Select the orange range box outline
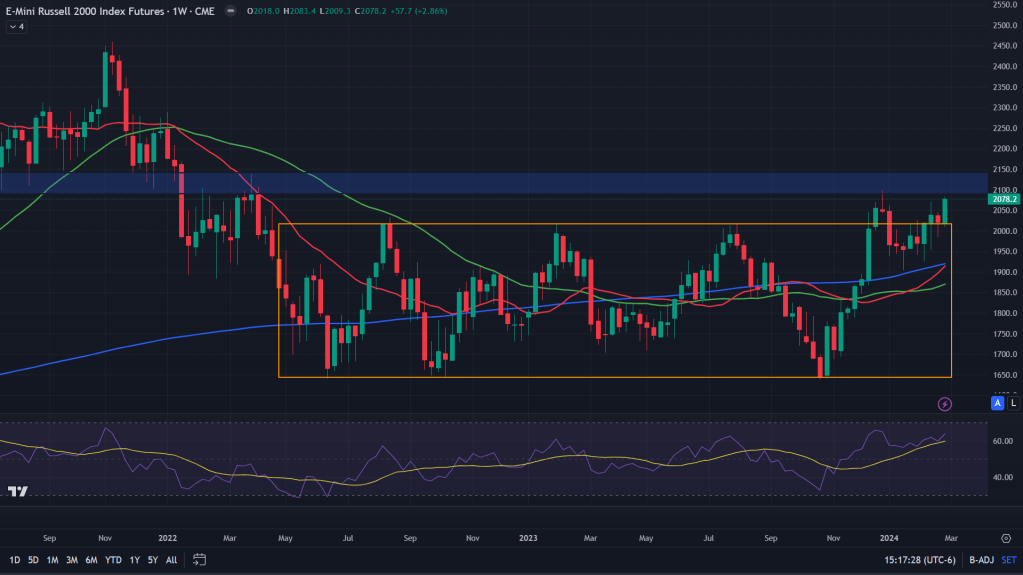This screenshot has width=1023, height=575. coord(615,377)
